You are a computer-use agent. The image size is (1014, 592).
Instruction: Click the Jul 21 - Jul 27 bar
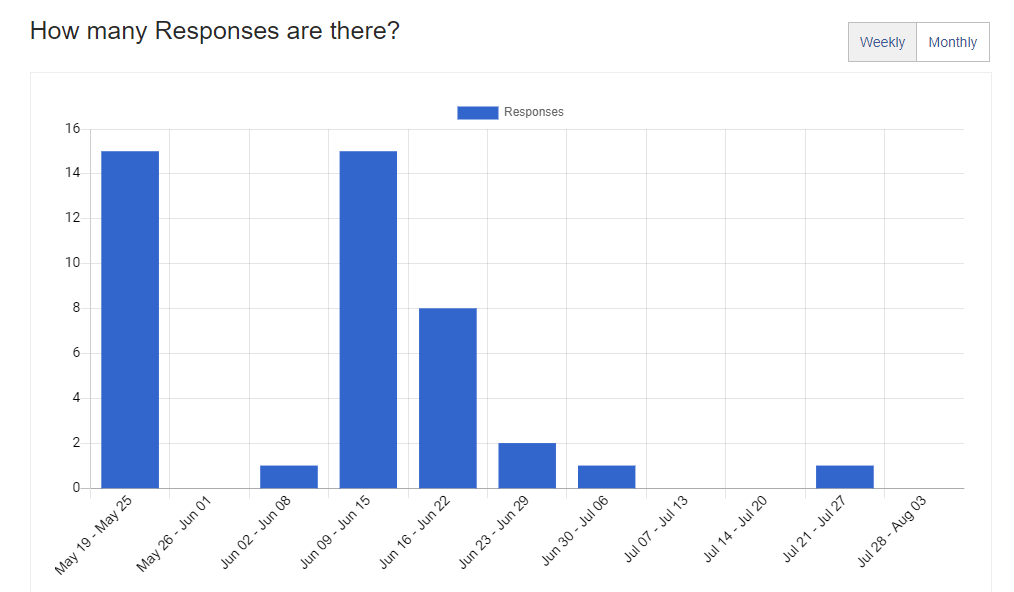[844, 476]
